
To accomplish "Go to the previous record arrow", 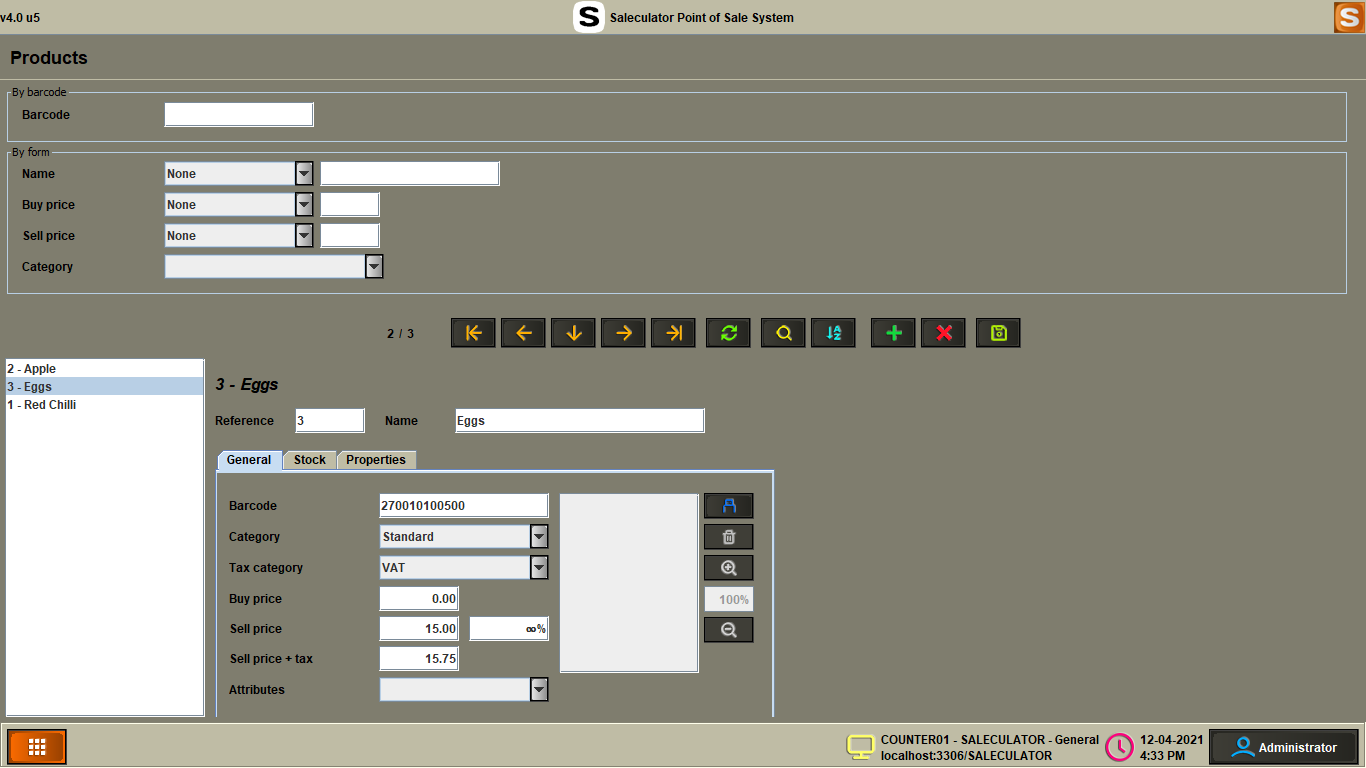I will pyautogui.click(x=524, y=333).
